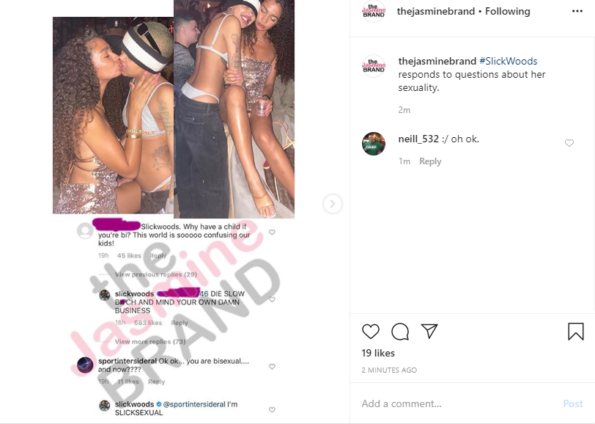The image size is (595, 424).
Task: Click the kissing photo in the post
Action: 113,115
